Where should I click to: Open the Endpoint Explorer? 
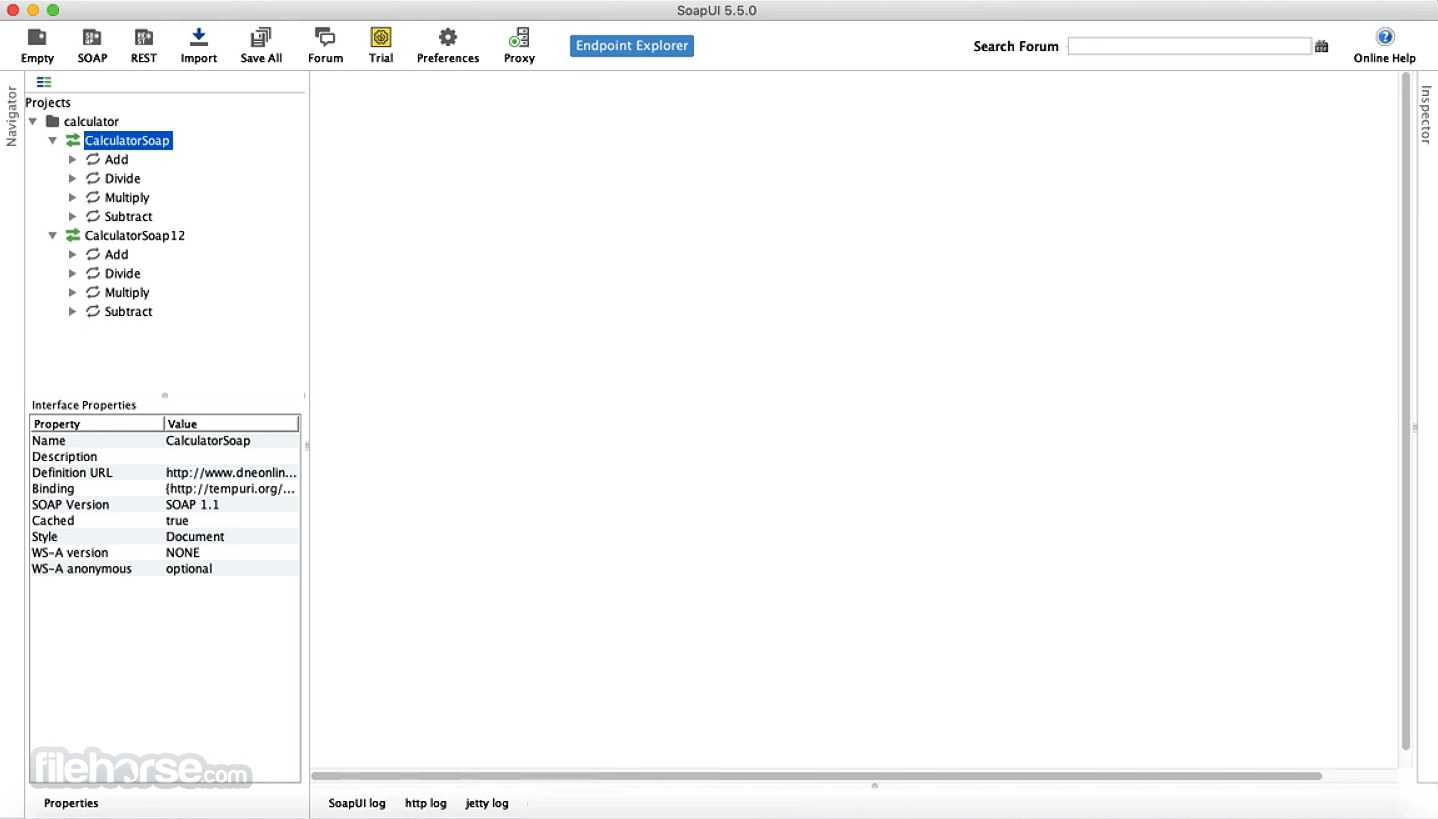[x=632, y=46]
